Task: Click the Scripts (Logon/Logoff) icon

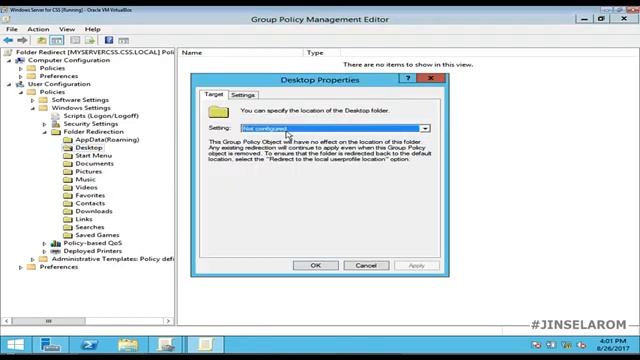Action: [56, 116]
